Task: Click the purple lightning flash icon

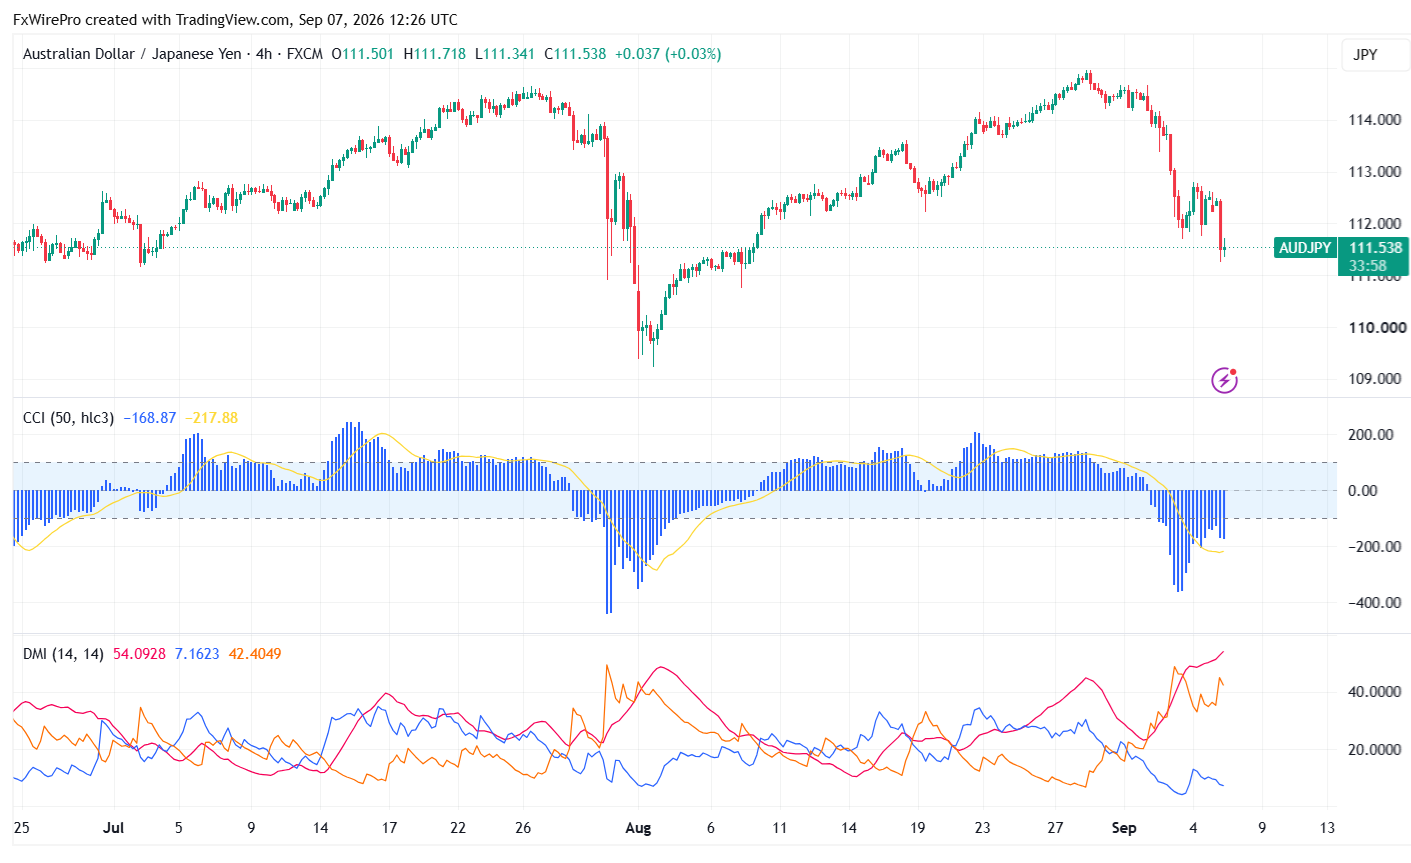Action: point(1224,380)
